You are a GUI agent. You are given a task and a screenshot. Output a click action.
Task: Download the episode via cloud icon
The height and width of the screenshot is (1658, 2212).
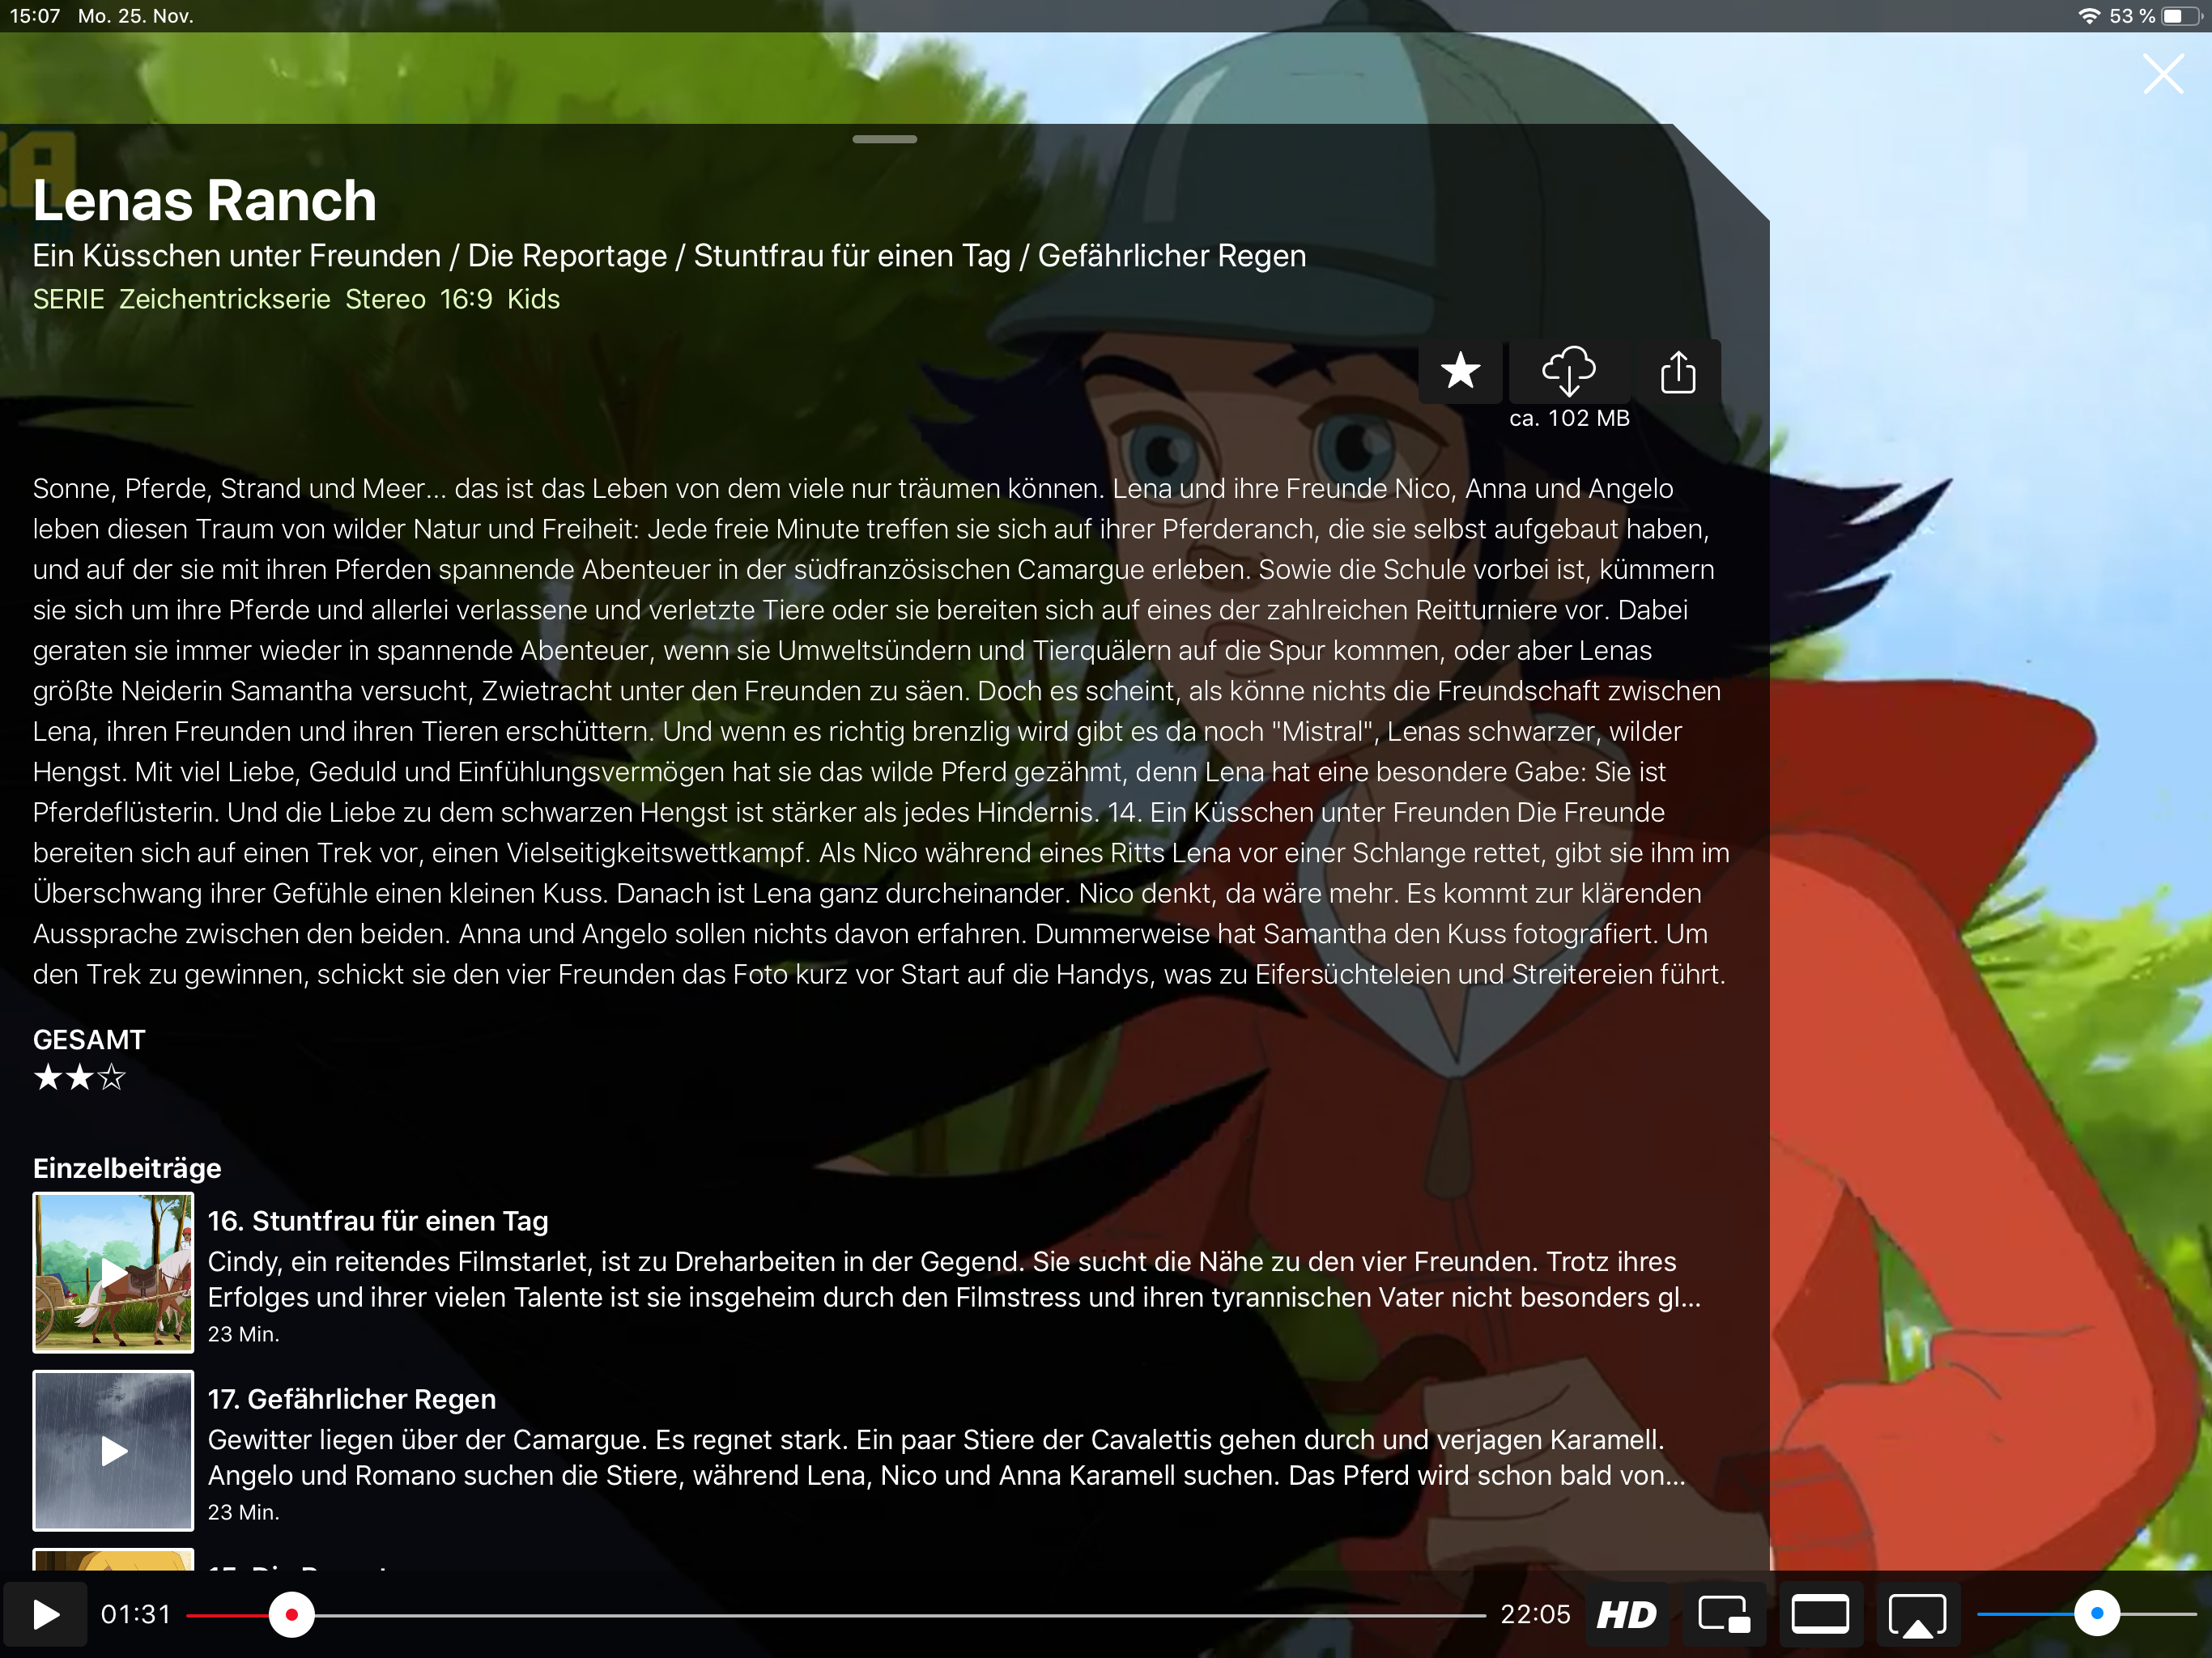pos(1568,371)
